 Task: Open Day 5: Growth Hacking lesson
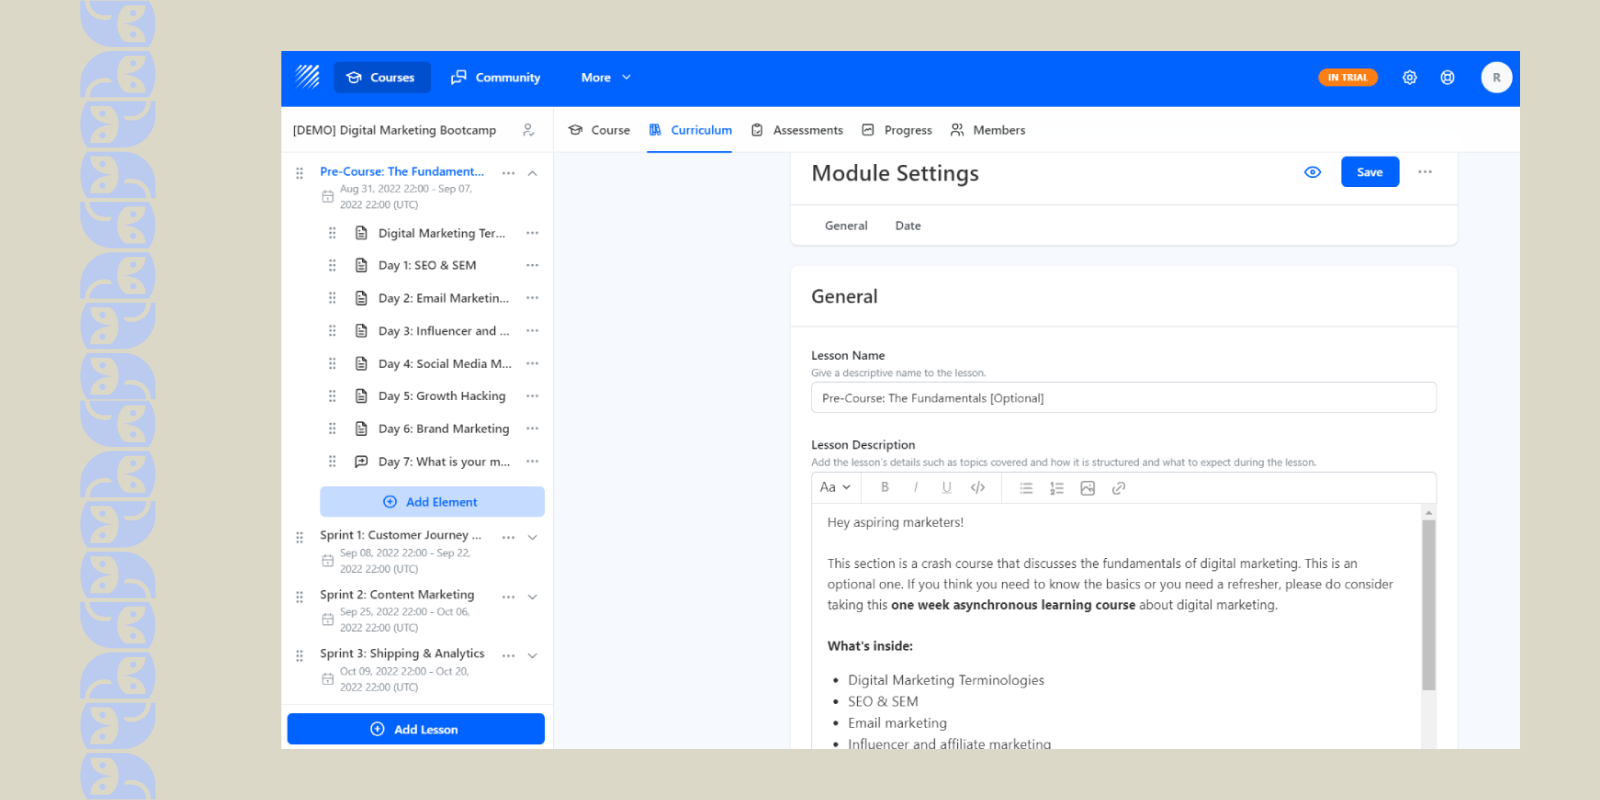coord(442,396)
